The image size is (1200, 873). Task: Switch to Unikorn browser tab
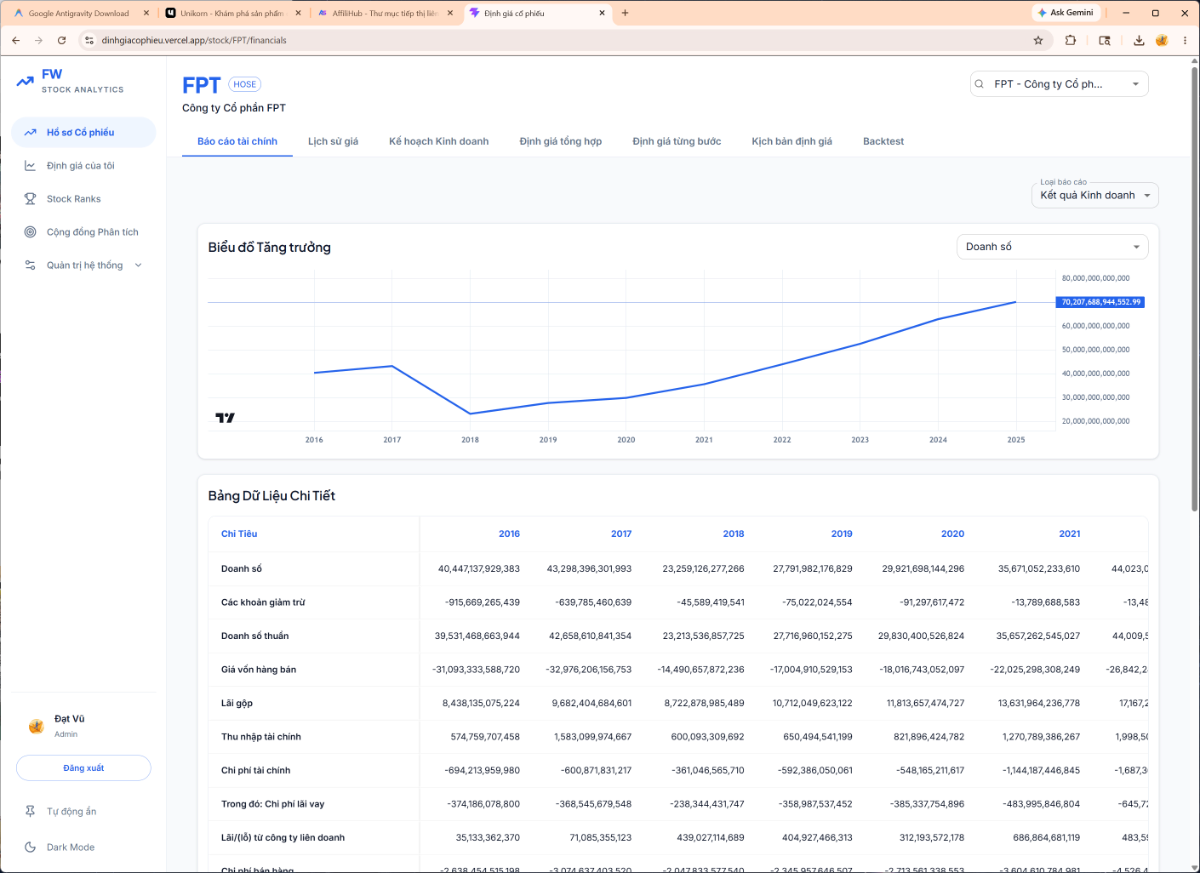tap(230, 13)
